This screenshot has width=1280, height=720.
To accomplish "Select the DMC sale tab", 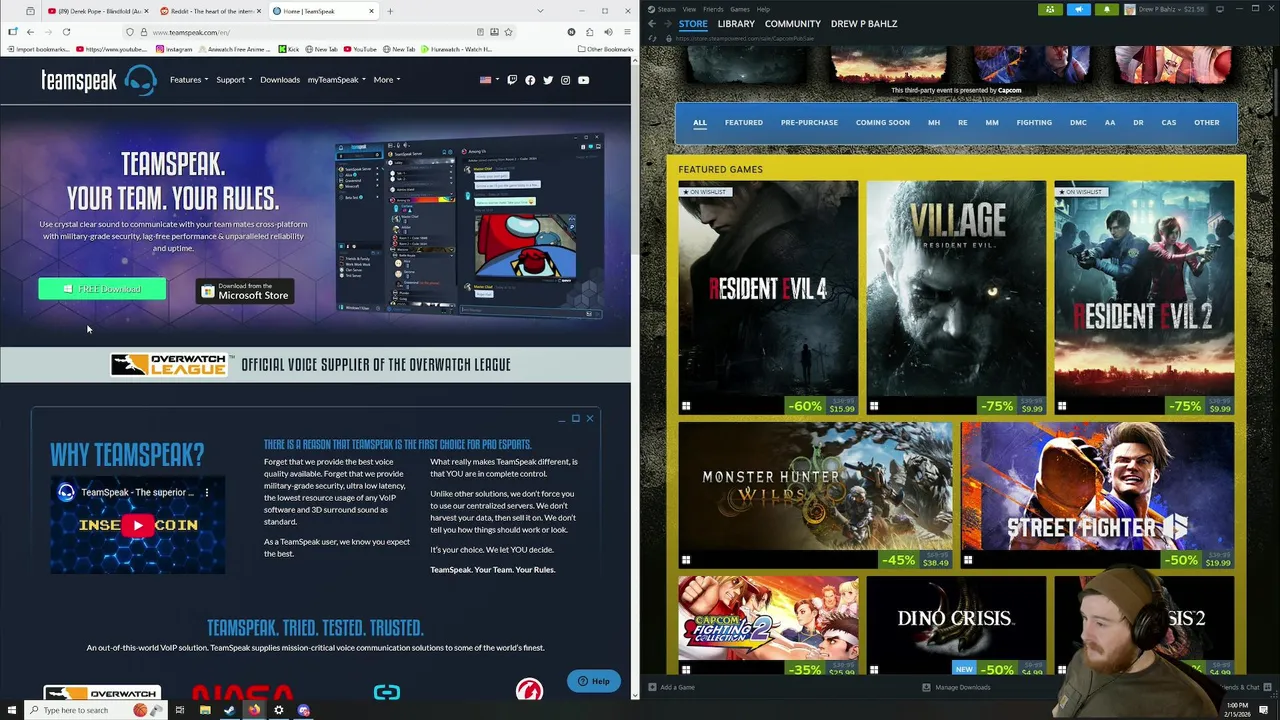I will (x=1078, y=123).
